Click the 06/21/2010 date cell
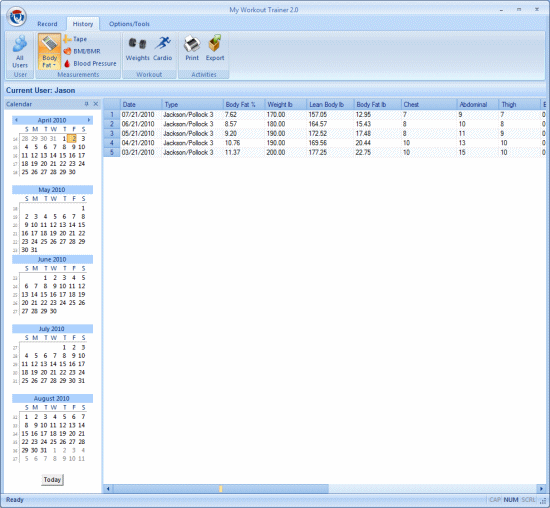 pos(141,124)
